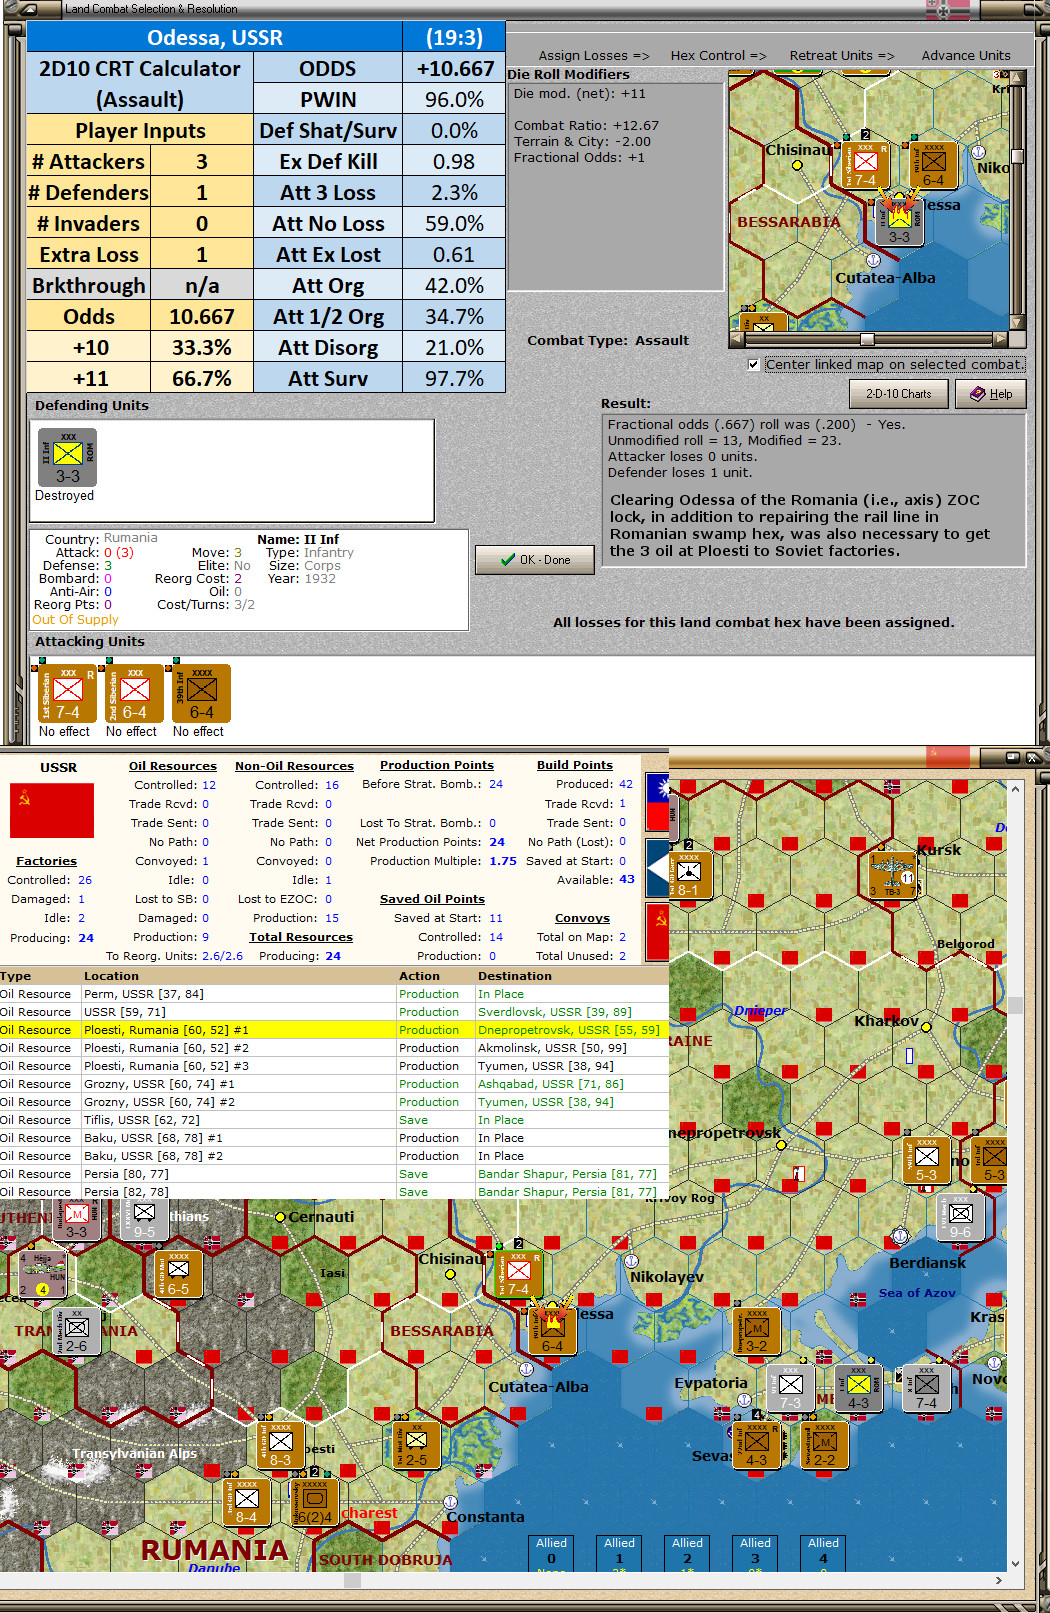This screenshot has width=1050, height=1613.
Task: Click the main map vertical scrollbar thumb
Action: 1016,1005
